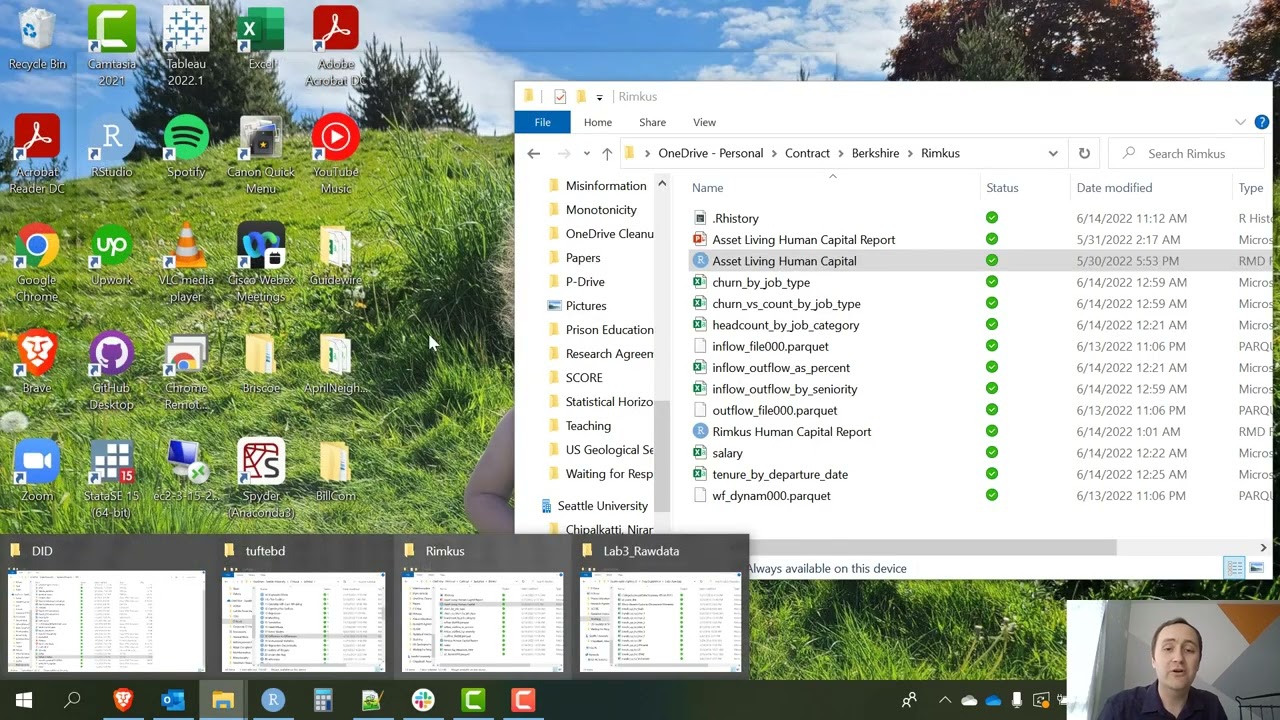
Task: Toggle the checkmark icon in the title bar
Action: [560, 97]
